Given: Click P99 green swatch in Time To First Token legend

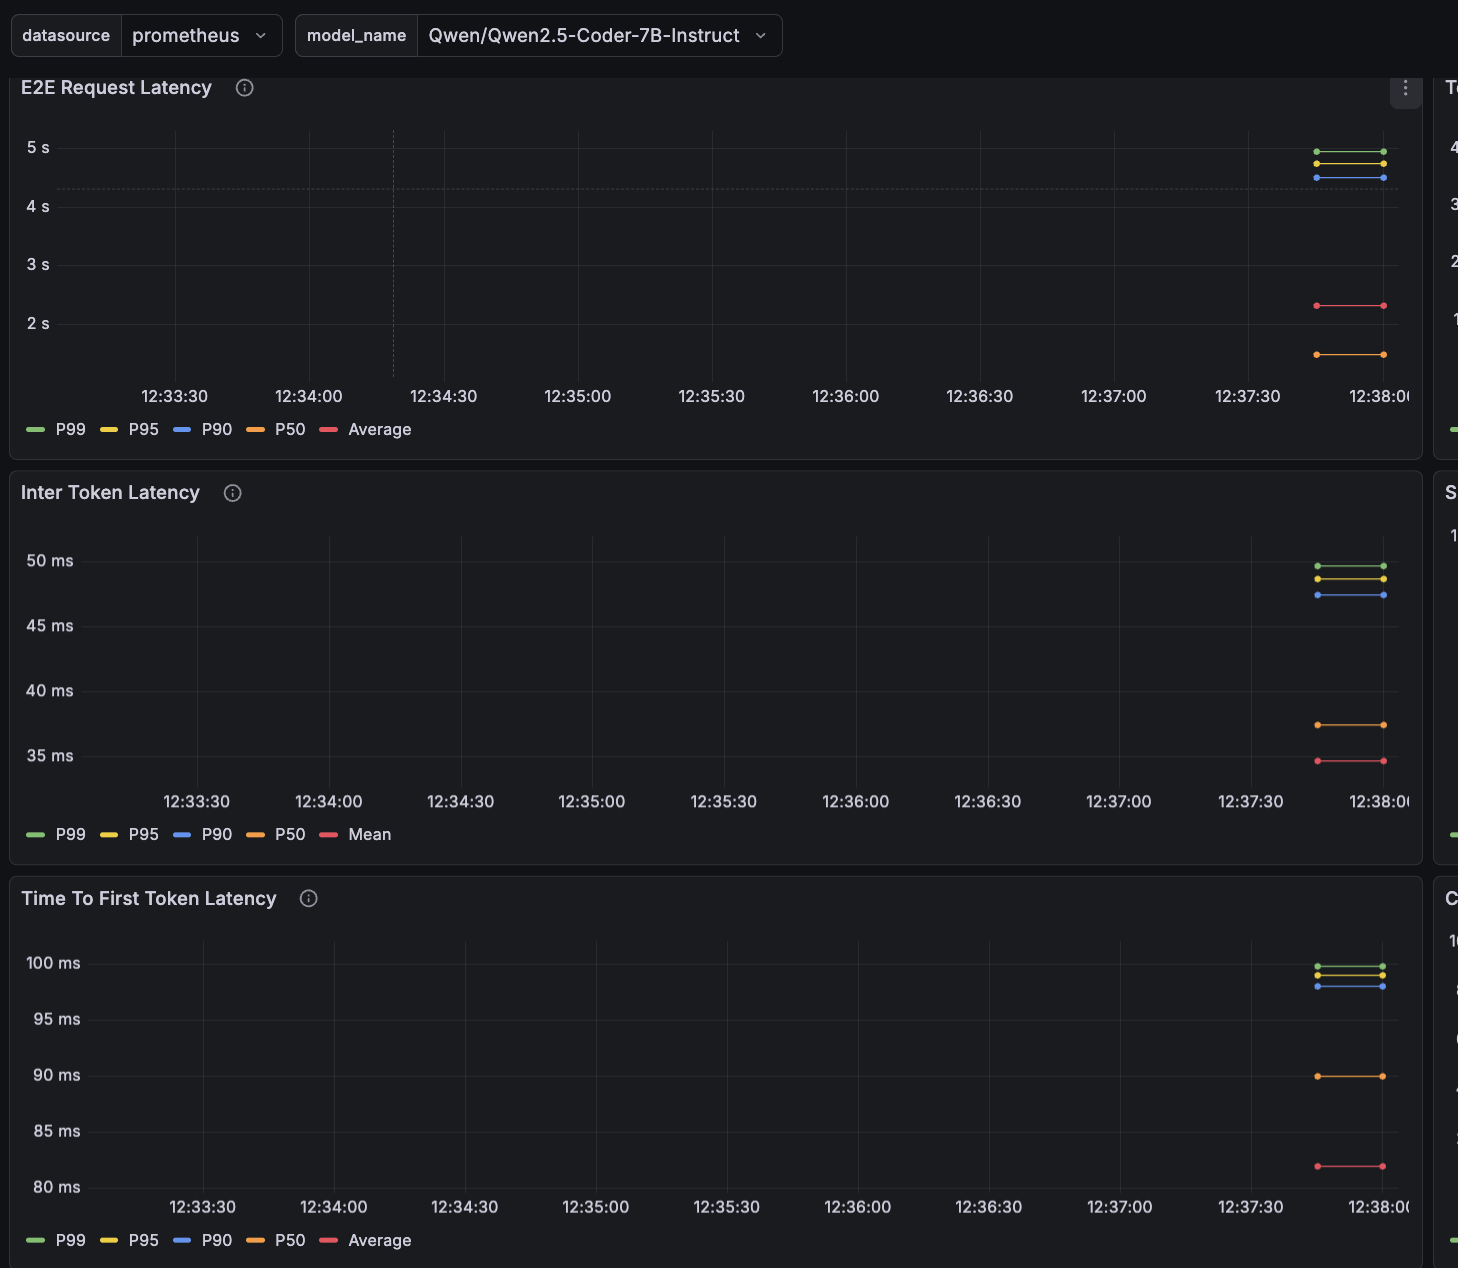Looking at the screenshot, I should pyautogui.click(x=36, y=1240).
